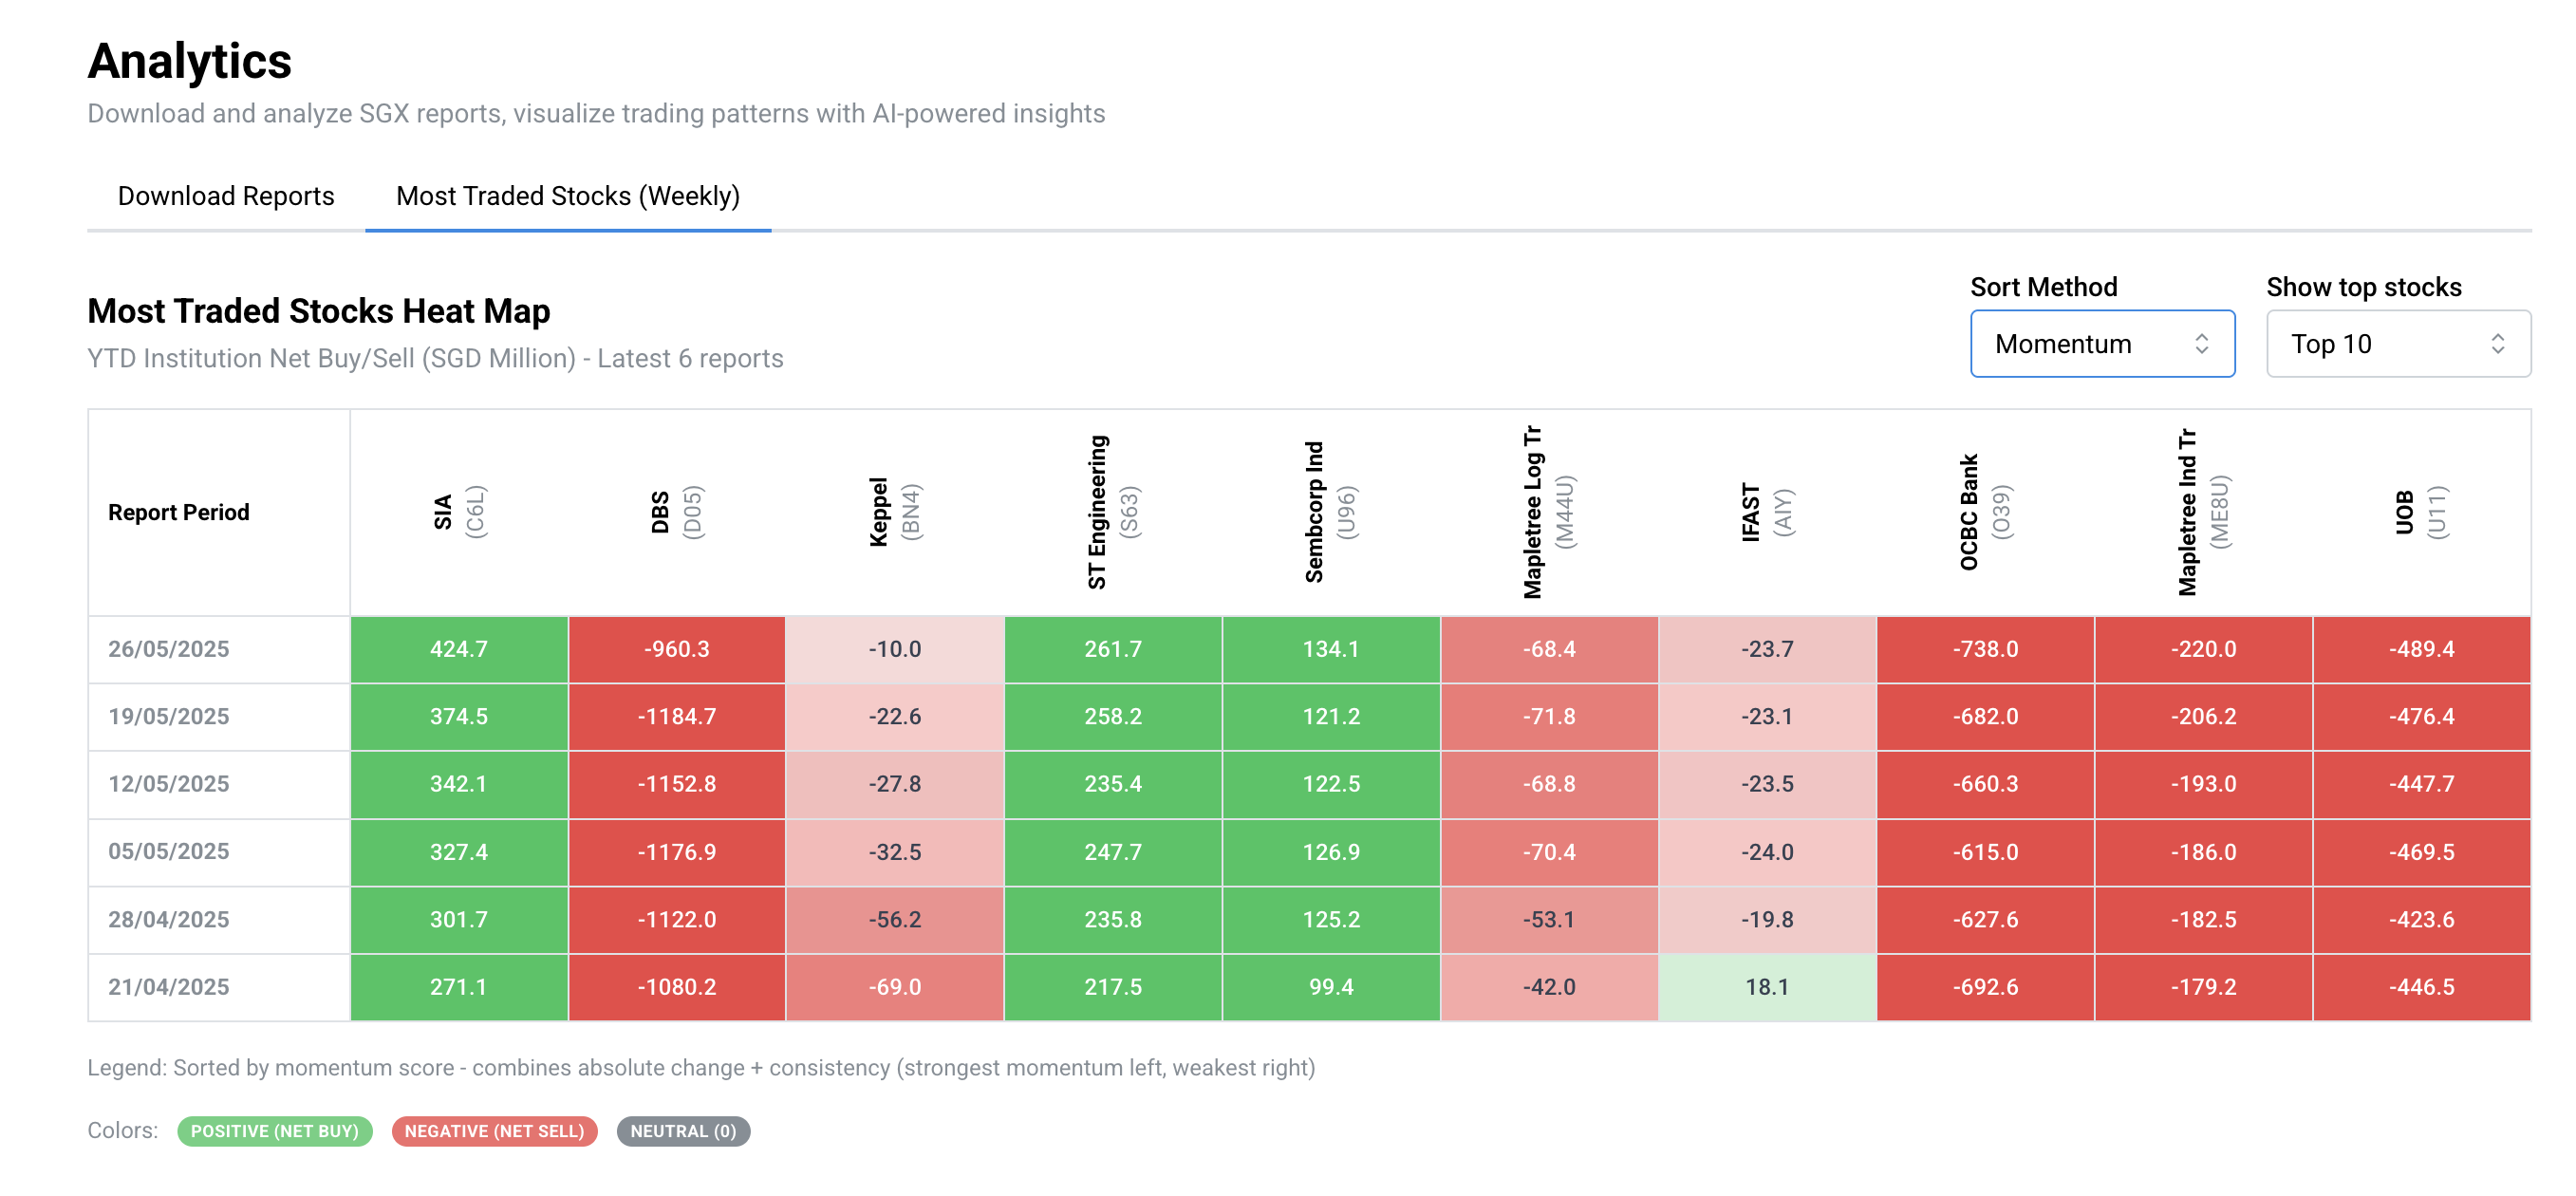This screenshot has width=2576, height=1196.
Task: Click the Mapletree Ind Tr (ME8U) header
Action: pyautogui.click(x=2203, y=512)
